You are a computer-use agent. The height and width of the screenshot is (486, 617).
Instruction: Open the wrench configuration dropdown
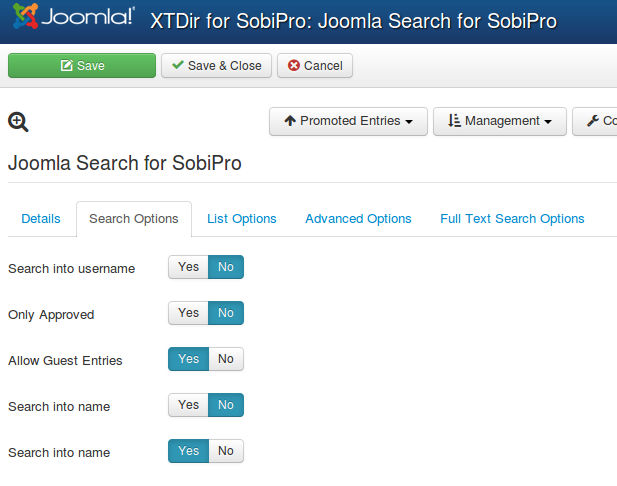(x=595, y=121)
